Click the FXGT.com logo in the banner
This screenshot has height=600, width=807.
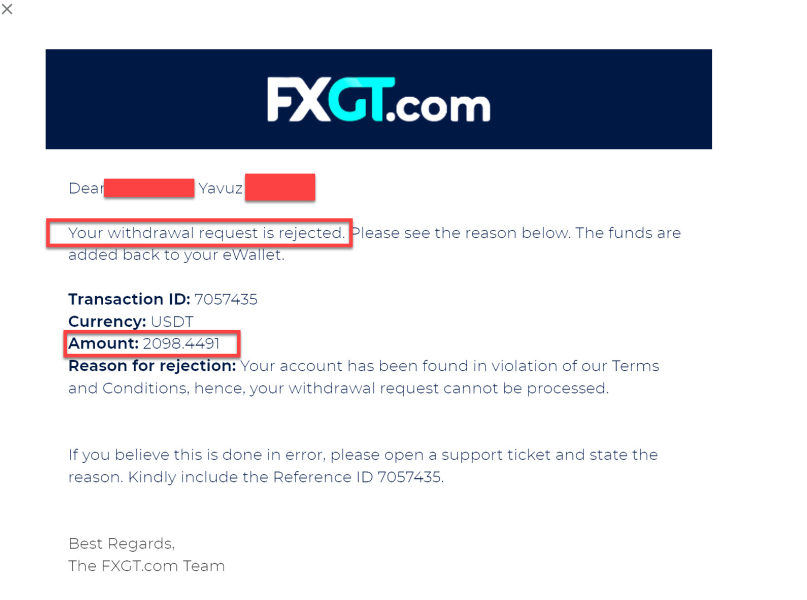point(378,100)
